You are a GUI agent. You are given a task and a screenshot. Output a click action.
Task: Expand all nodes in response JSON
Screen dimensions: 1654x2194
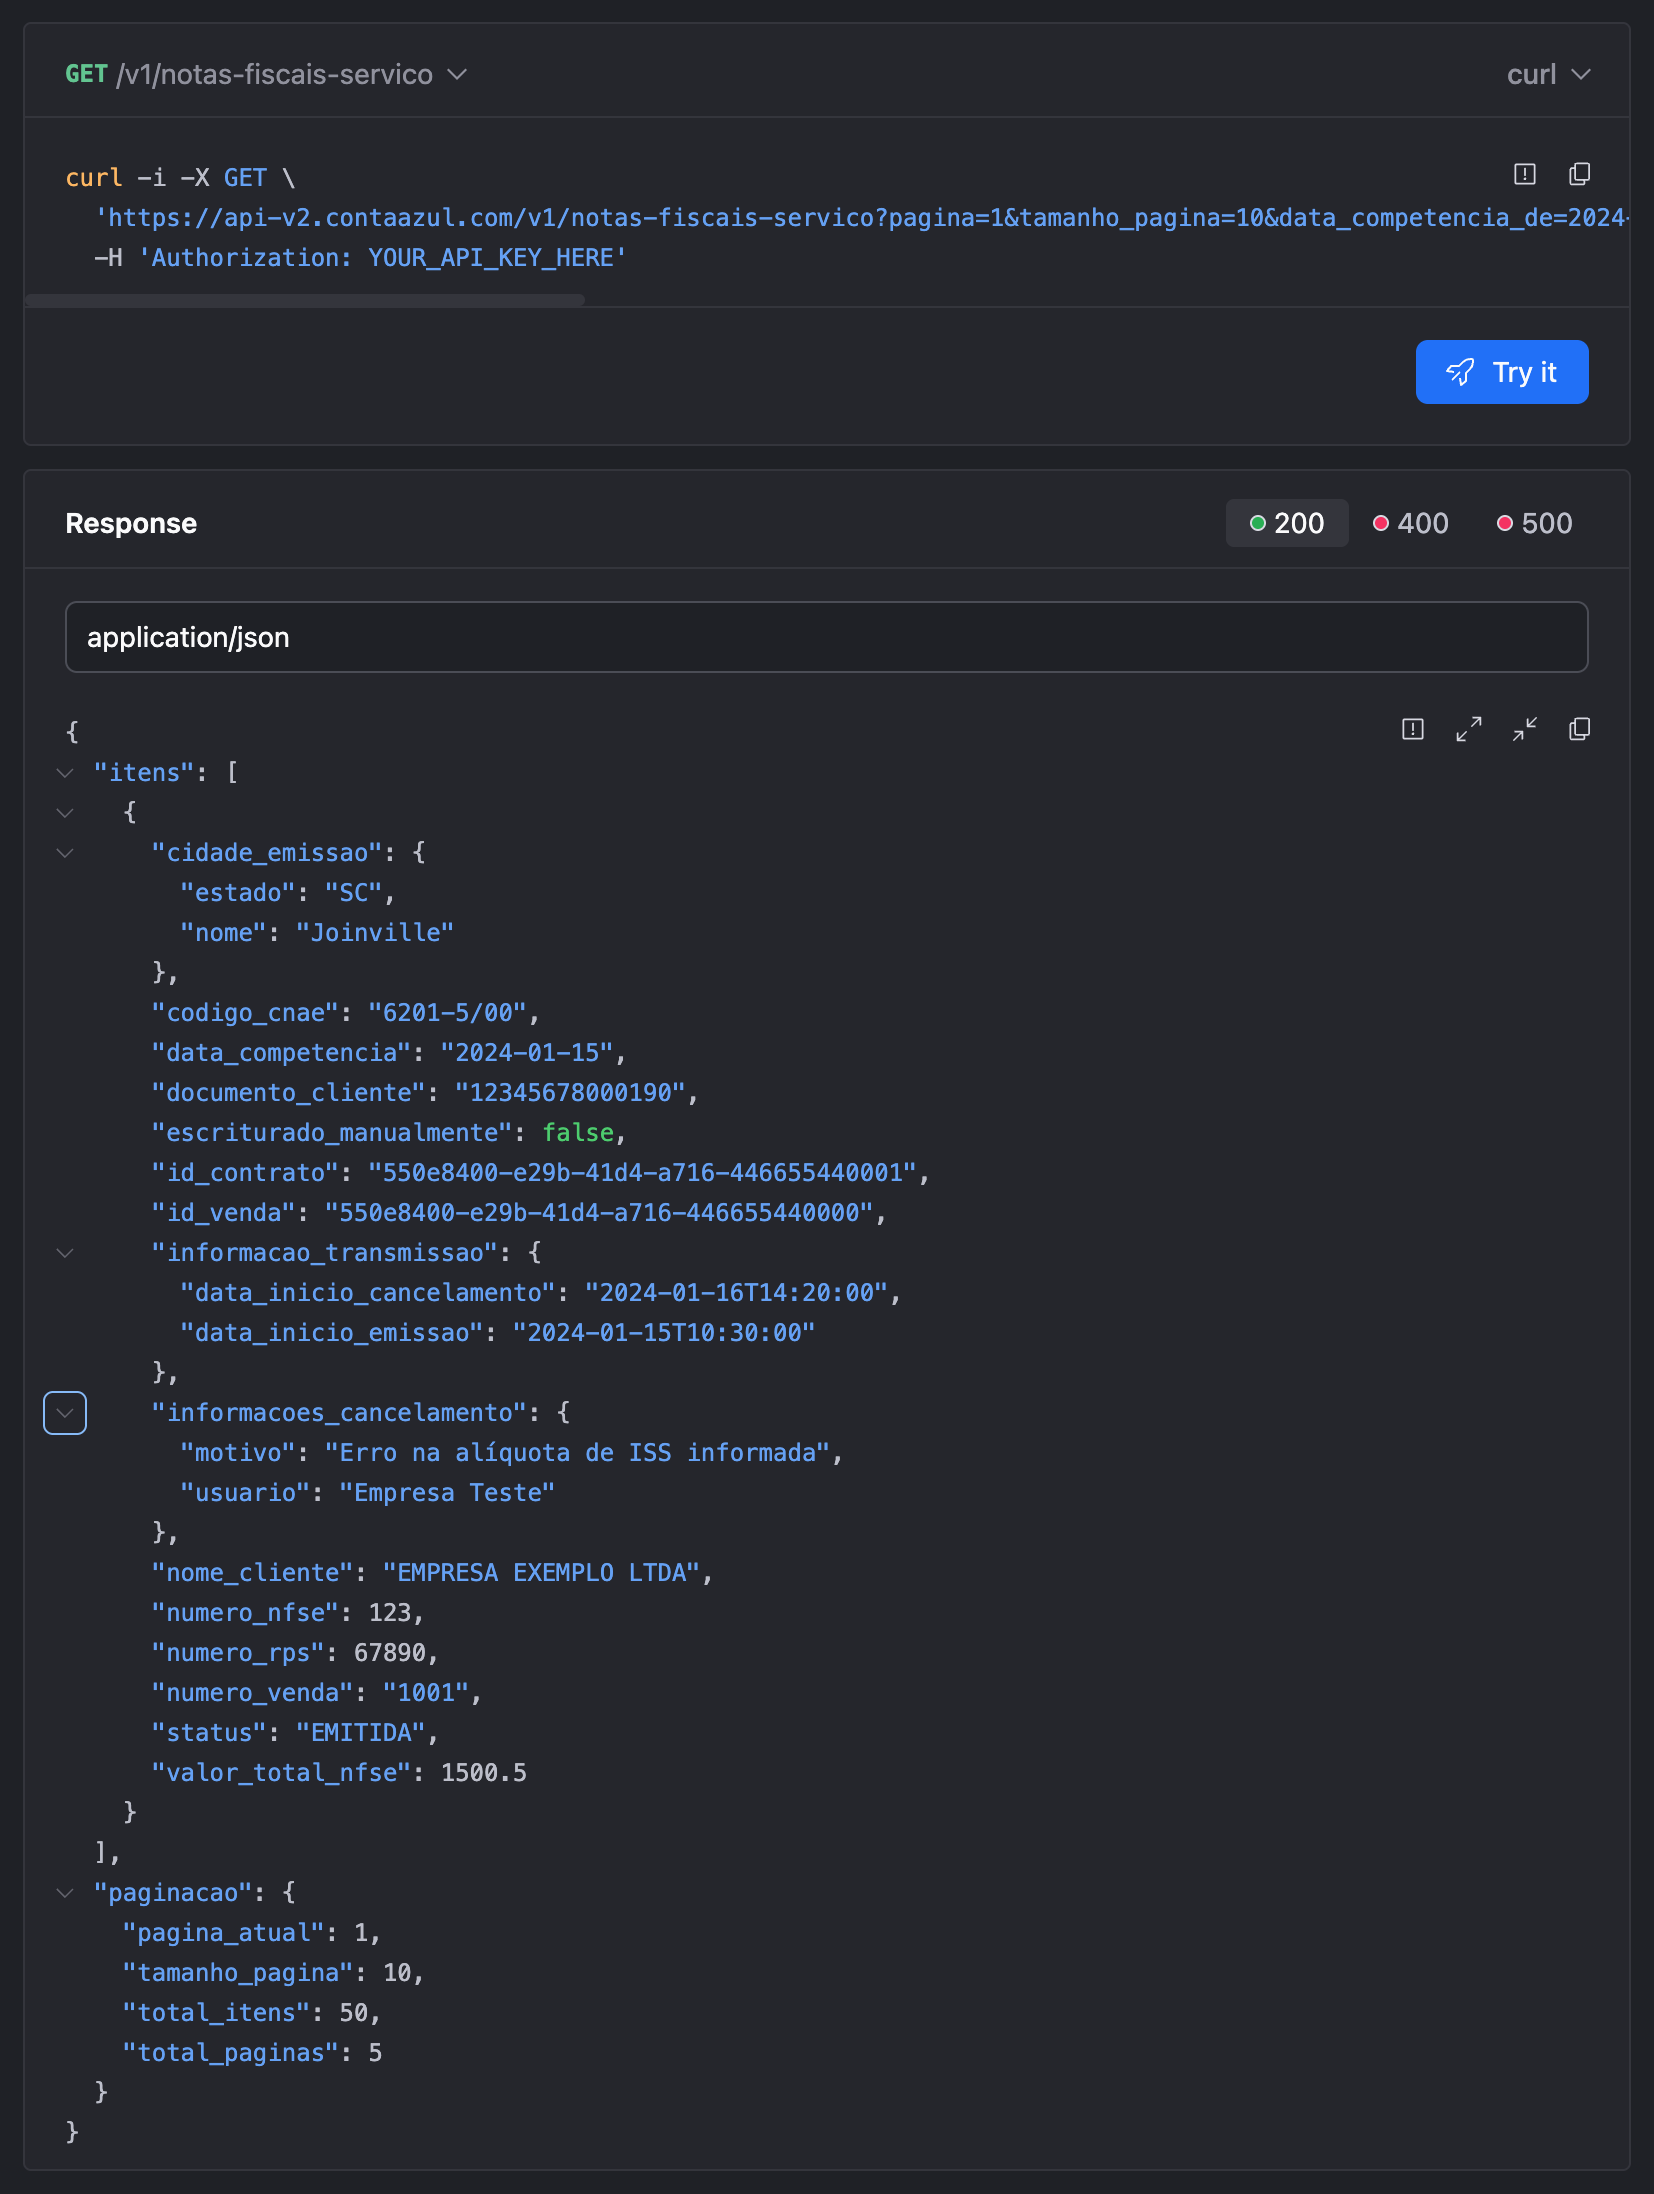[1468, 729]
